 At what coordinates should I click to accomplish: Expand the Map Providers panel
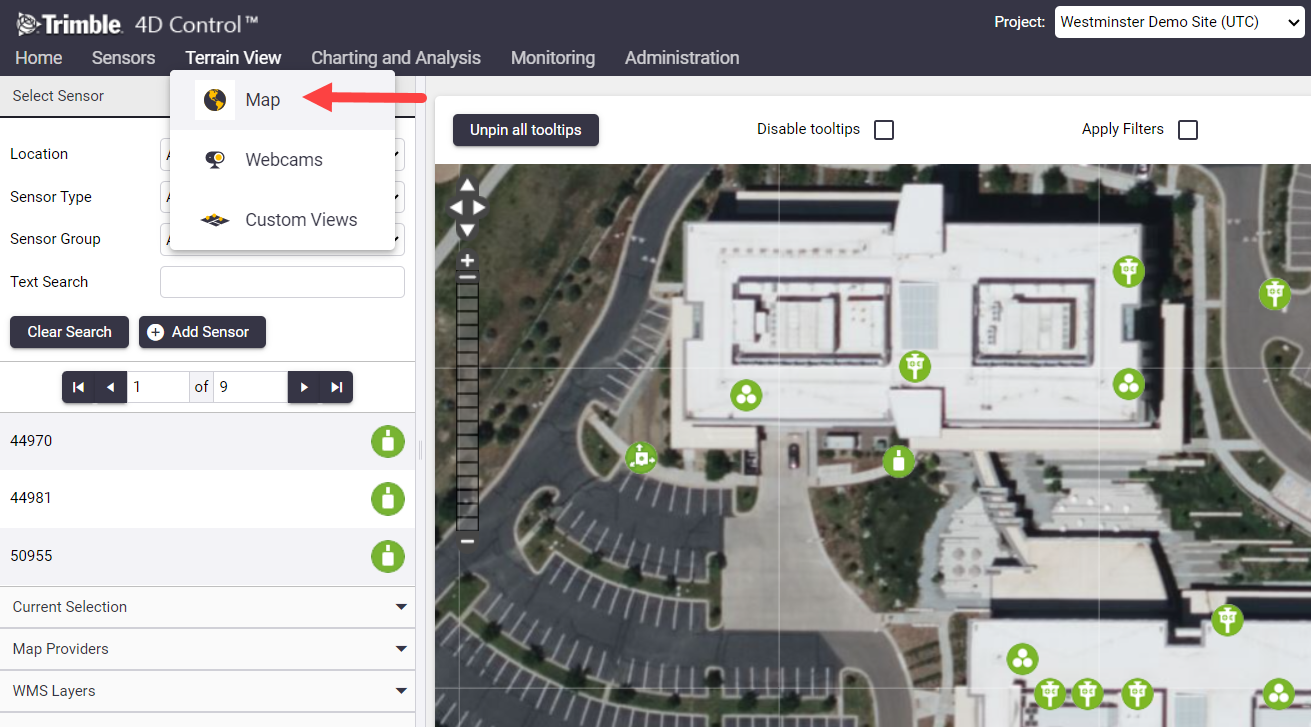(207, 649)
